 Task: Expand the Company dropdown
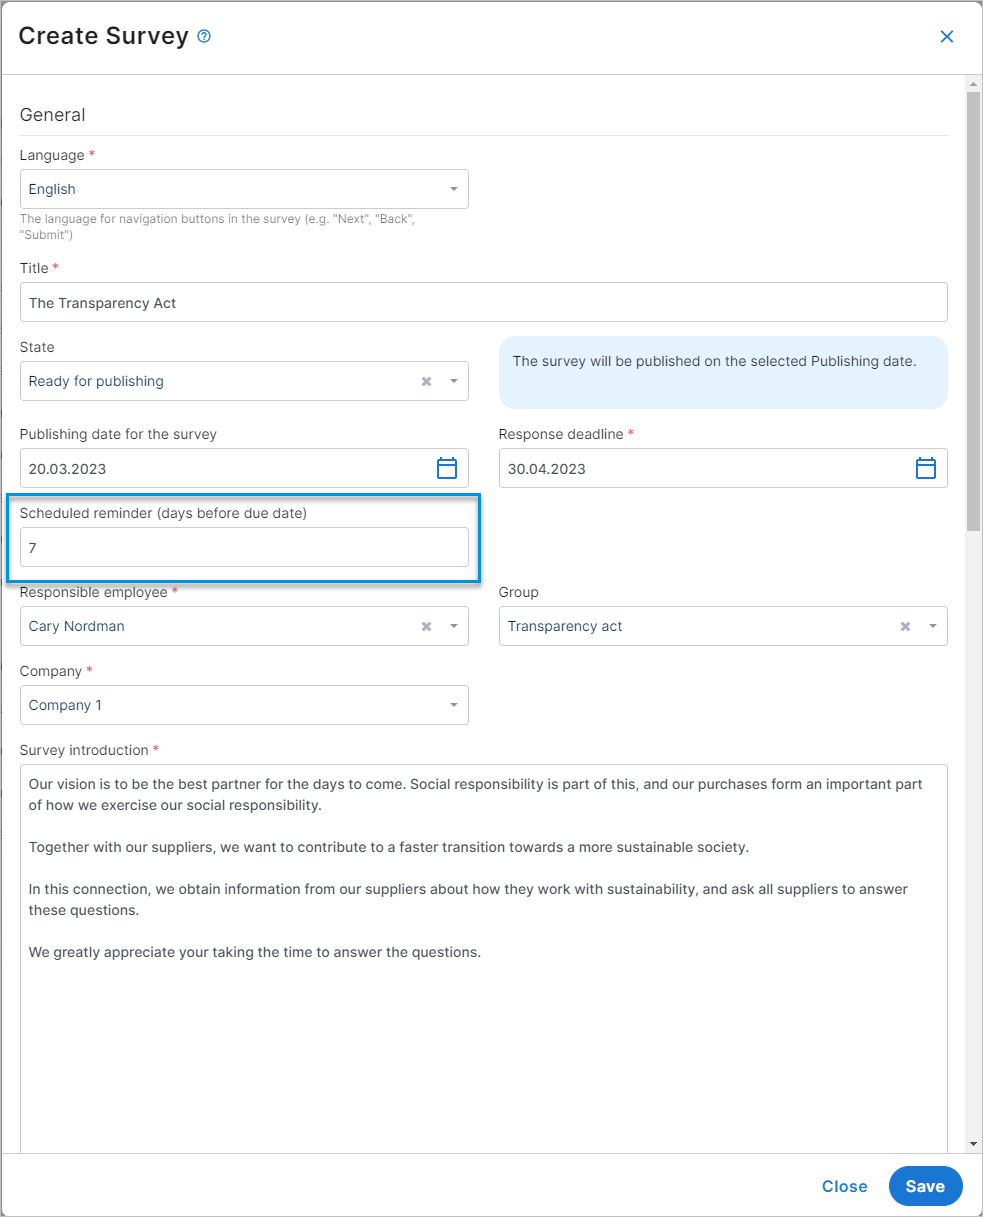coord(244,705)
